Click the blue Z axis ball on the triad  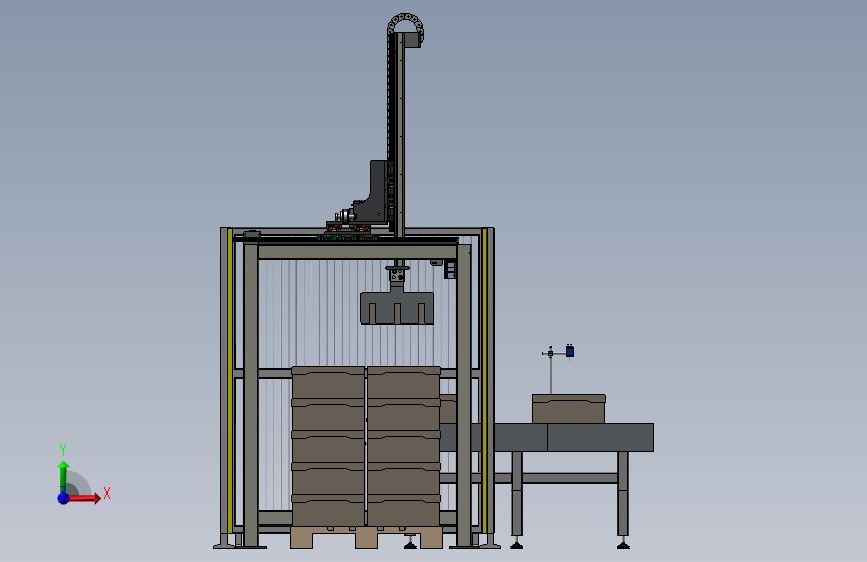(63, 498)
